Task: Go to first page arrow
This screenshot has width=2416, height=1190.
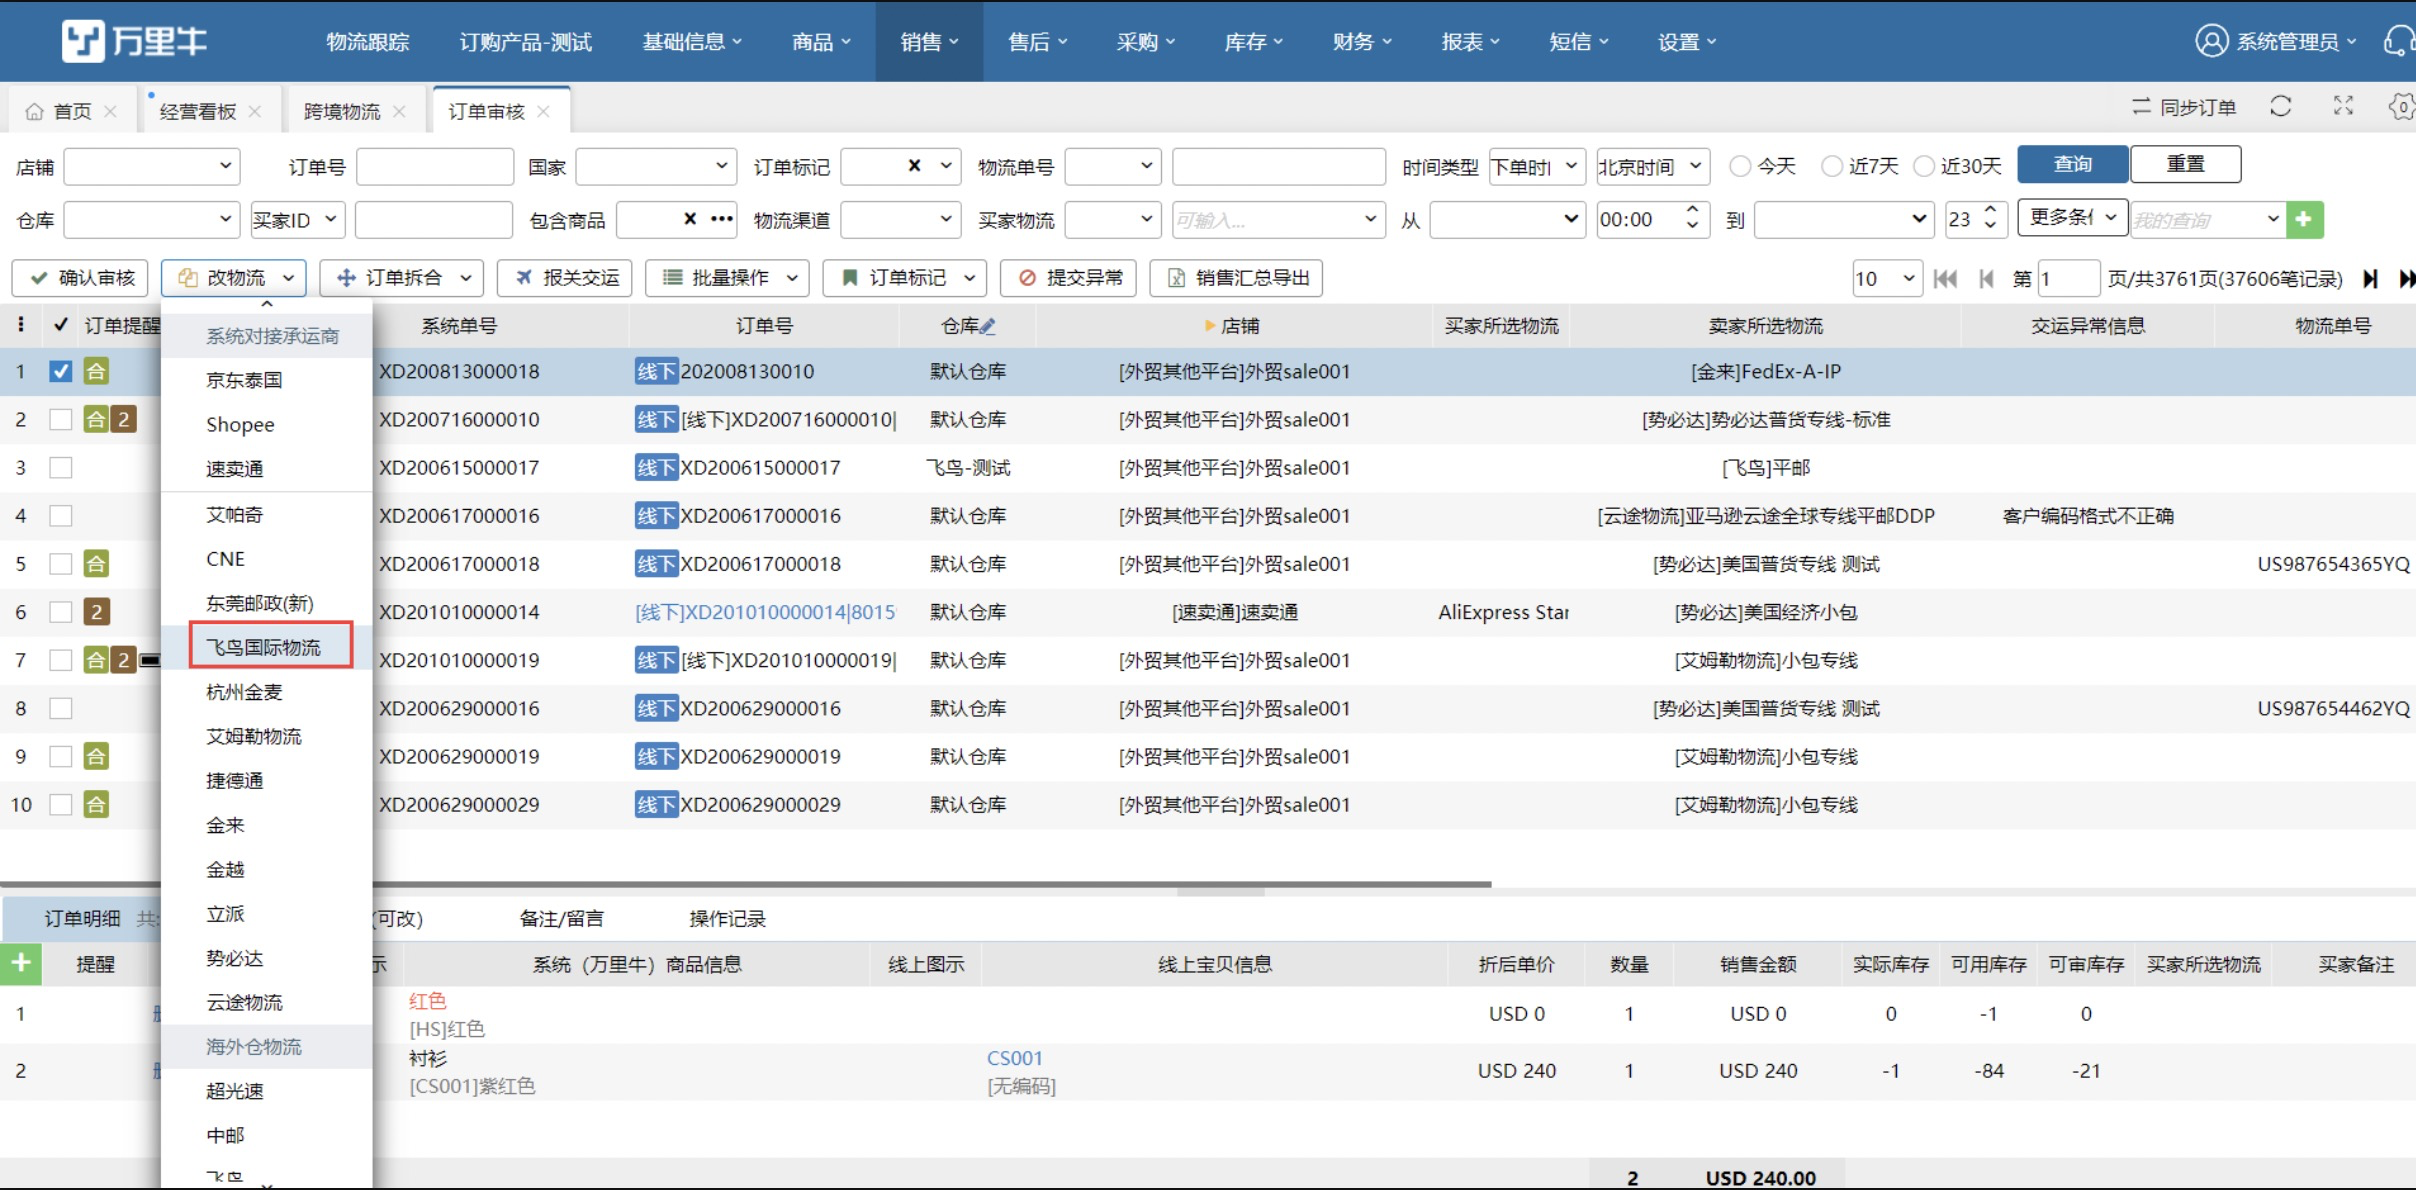Action: (1945, 279)
